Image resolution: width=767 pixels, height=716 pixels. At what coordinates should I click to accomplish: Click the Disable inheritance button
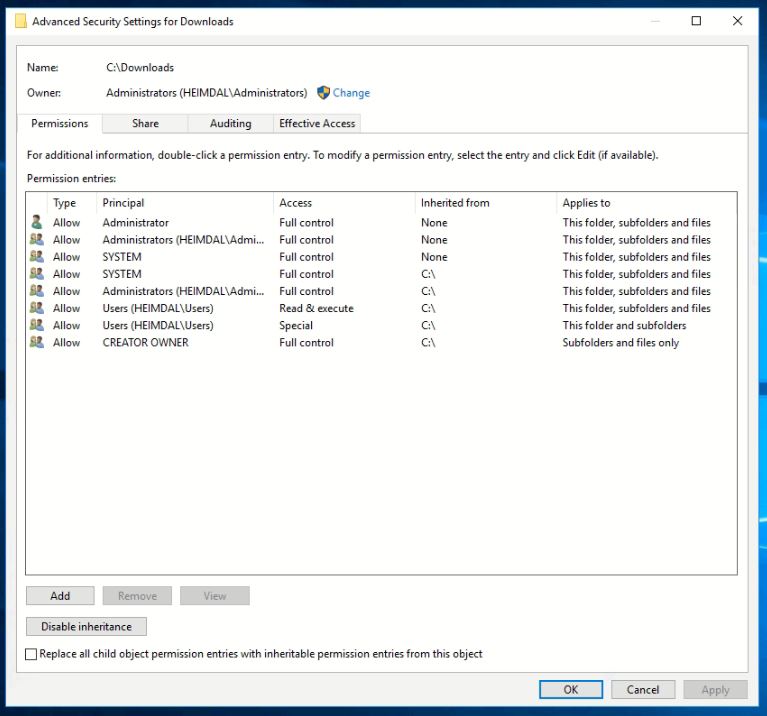click(86, 626)
